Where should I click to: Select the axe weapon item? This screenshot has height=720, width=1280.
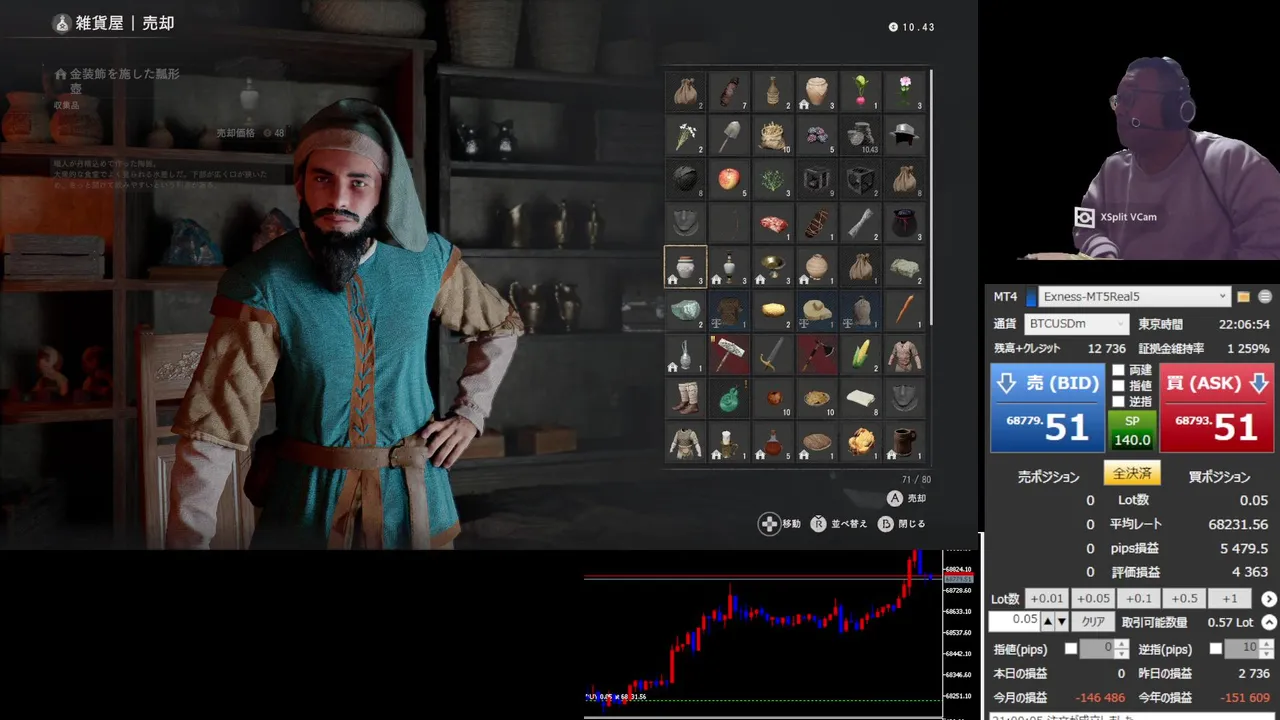click(817, 355)
